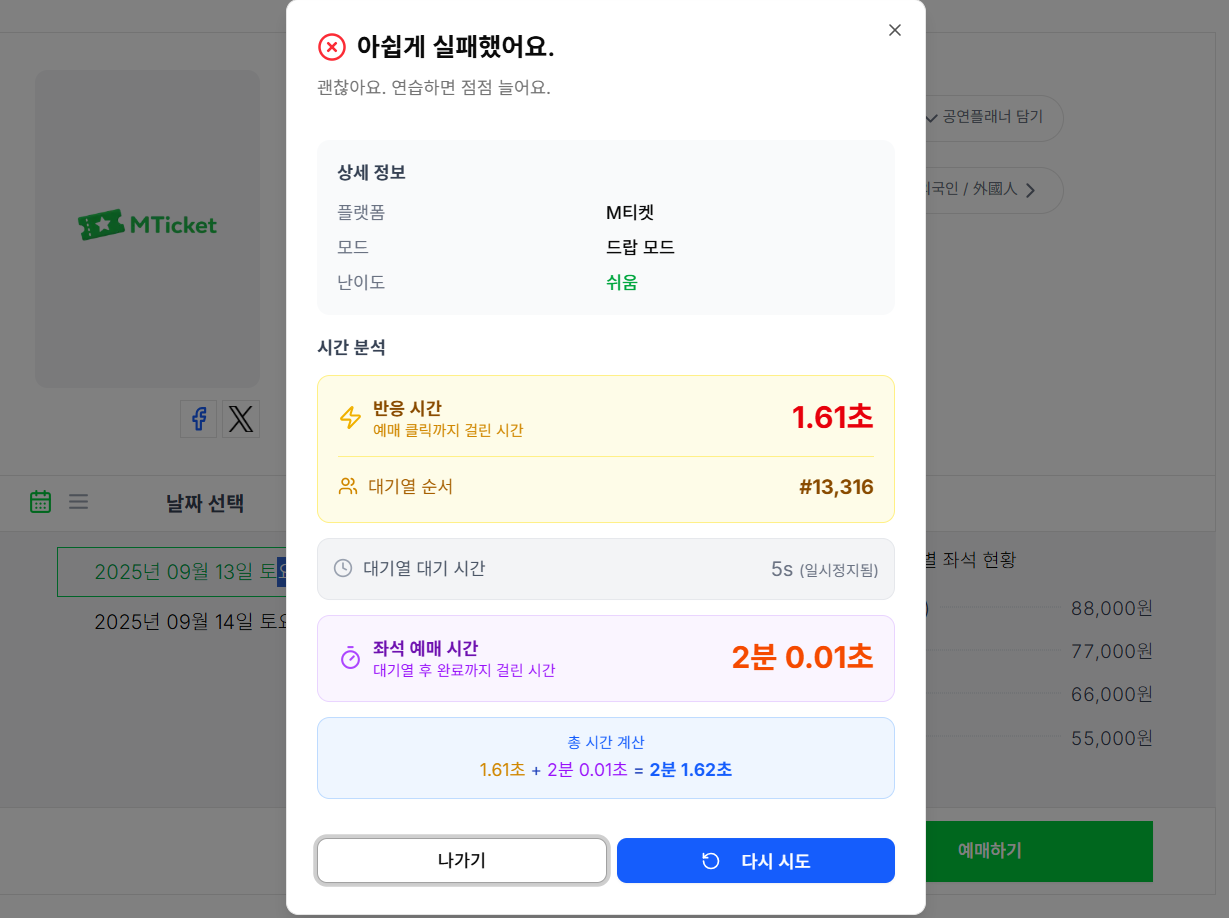Click the purple stopwatch icon
Image resolution: width=1229 pixels, height=918 pixels.
tap(350, 657)
